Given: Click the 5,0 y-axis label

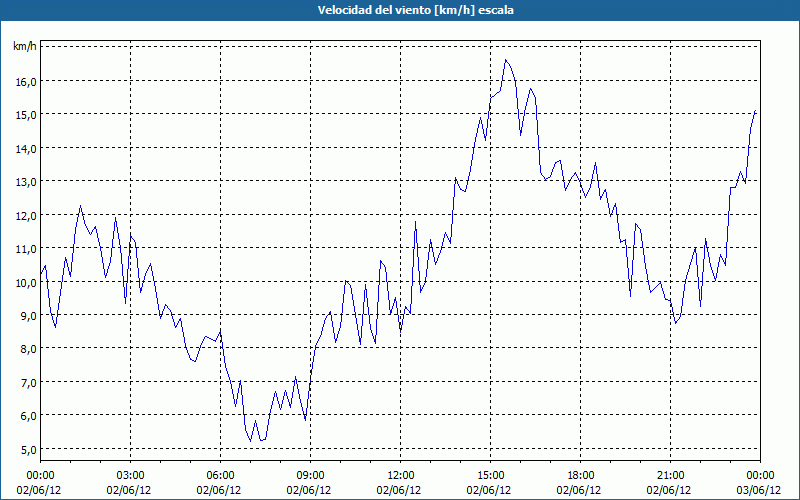Looking at the screenshot, I should (25, 449).
